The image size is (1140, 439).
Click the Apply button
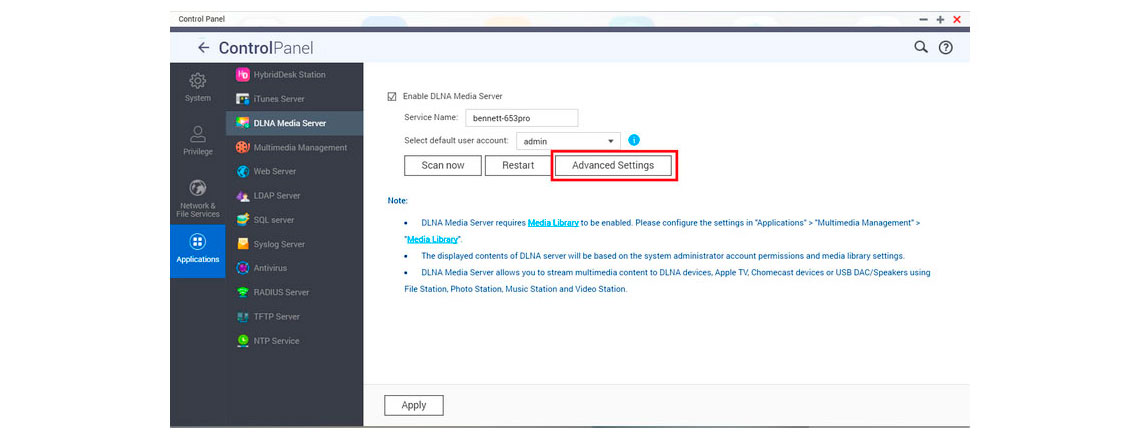pyautogui.click(x=414, y=406)
